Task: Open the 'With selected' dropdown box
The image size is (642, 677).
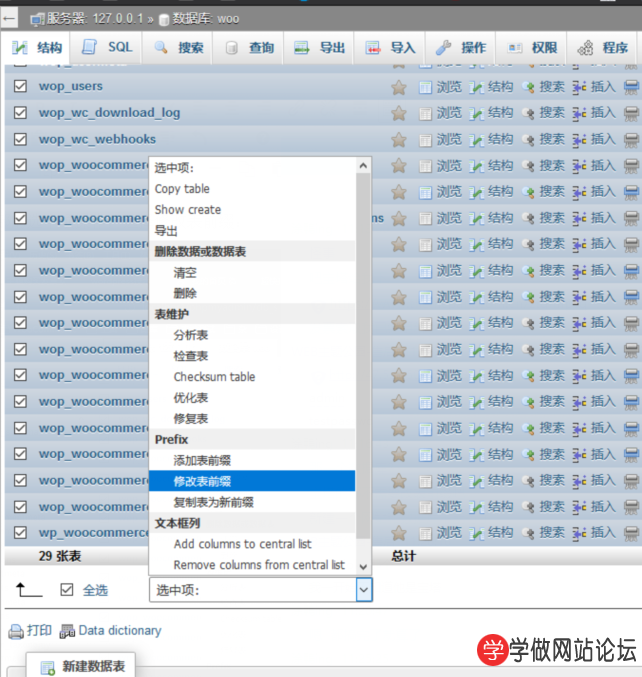Action: [260, 590]
